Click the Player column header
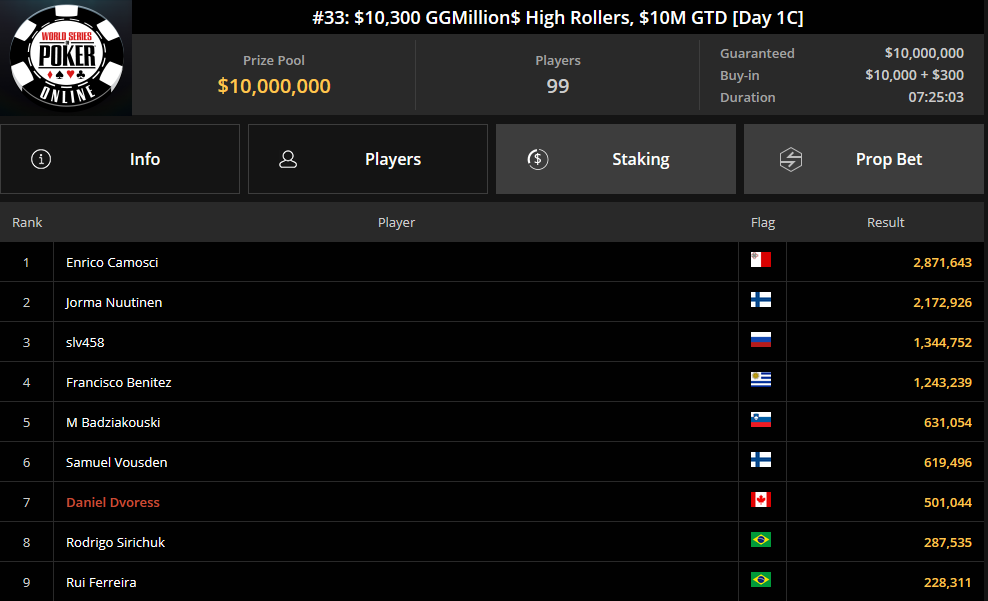This screenshot has height=601, width=988. tap(396, 222)
